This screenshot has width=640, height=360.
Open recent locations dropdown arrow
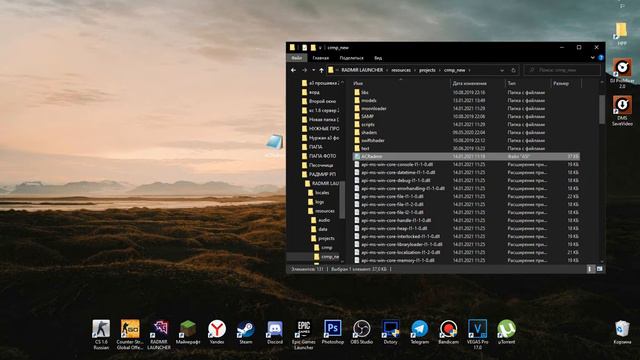[313, 70]
